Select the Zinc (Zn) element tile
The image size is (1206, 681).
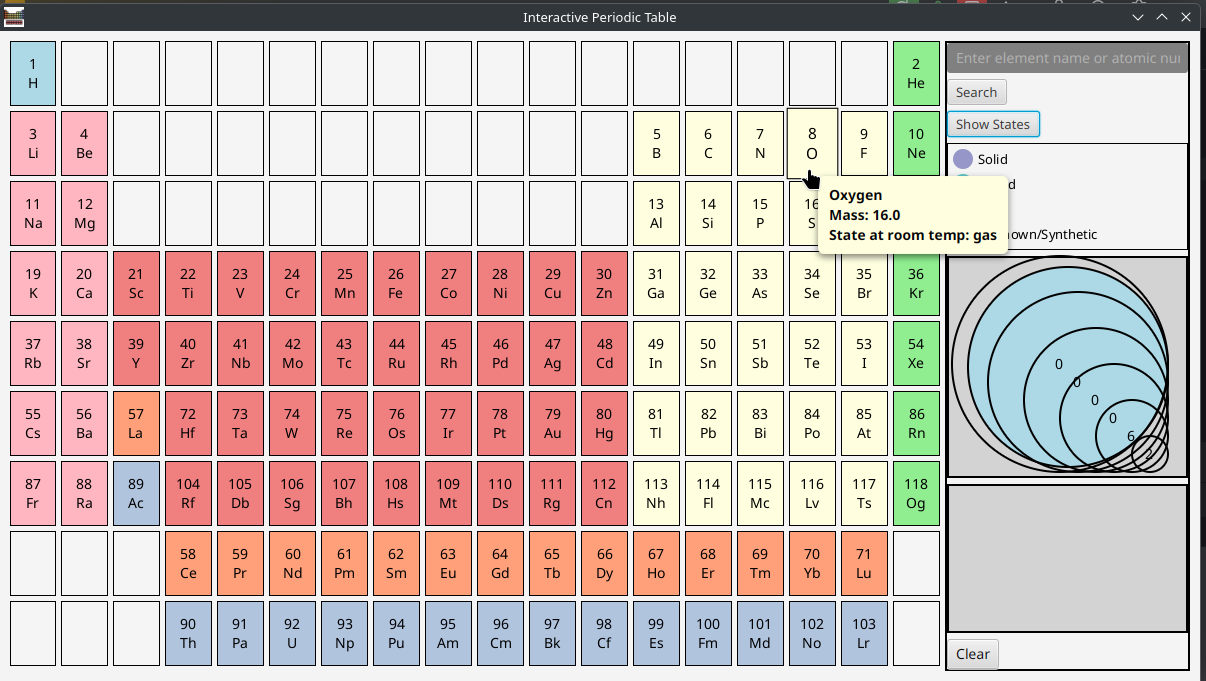(x=604, y=283)
